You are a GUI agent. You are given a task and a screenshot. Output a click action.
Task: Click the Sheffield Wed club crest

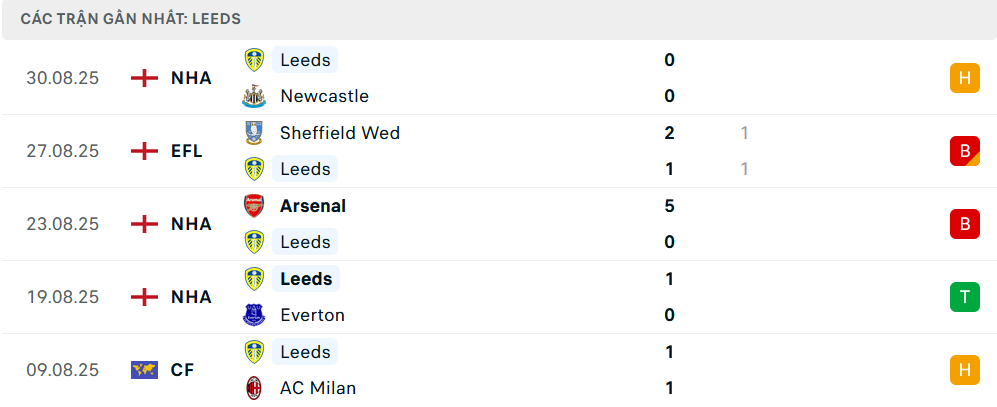click(254, 133)
